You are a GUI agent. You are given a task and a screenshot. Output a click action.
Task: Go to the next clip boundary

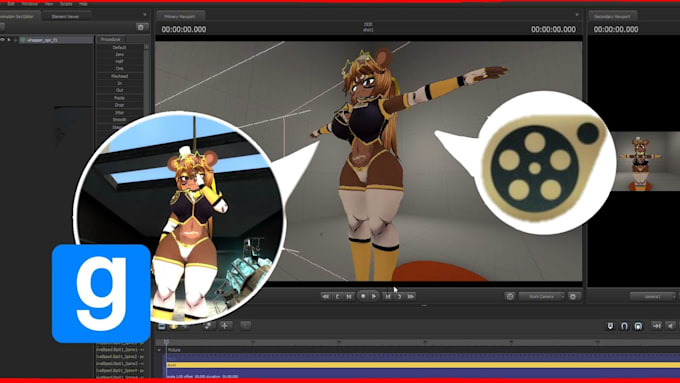click(x=399, y=297)
